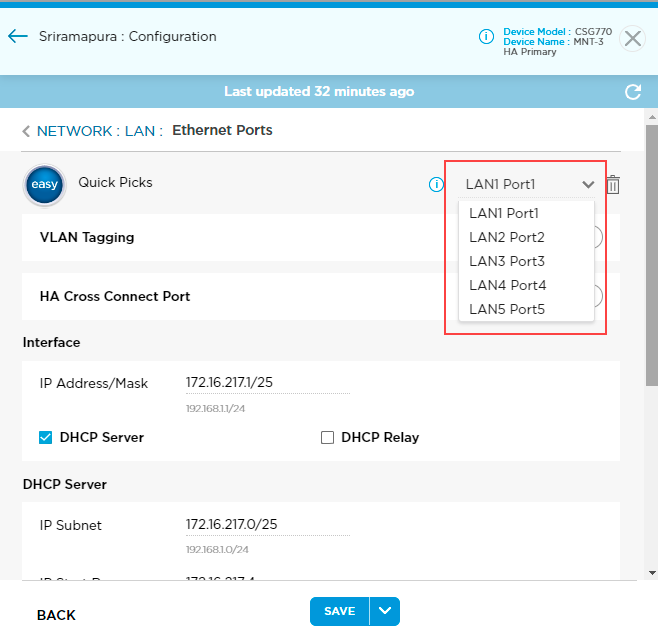Viewport: 658px width, 642px height.
Task: Open the SAVE button dropdown arrow
Action: [x=385, y=611]
